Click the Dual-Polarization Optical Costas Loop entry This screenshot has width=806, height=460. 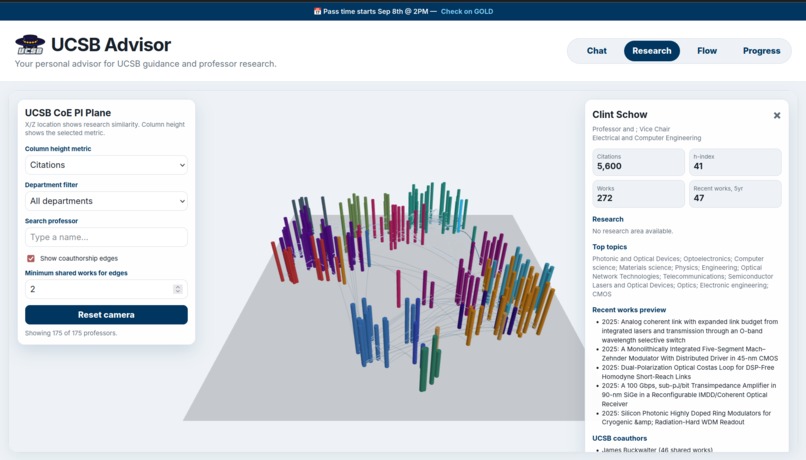click(x=688, y=372)
